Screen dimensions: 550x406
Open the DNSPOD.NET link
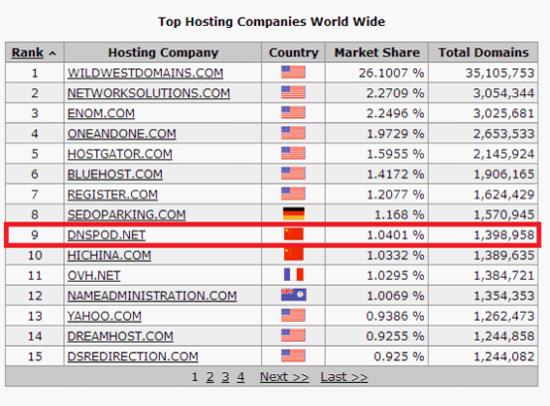point(106,235)
